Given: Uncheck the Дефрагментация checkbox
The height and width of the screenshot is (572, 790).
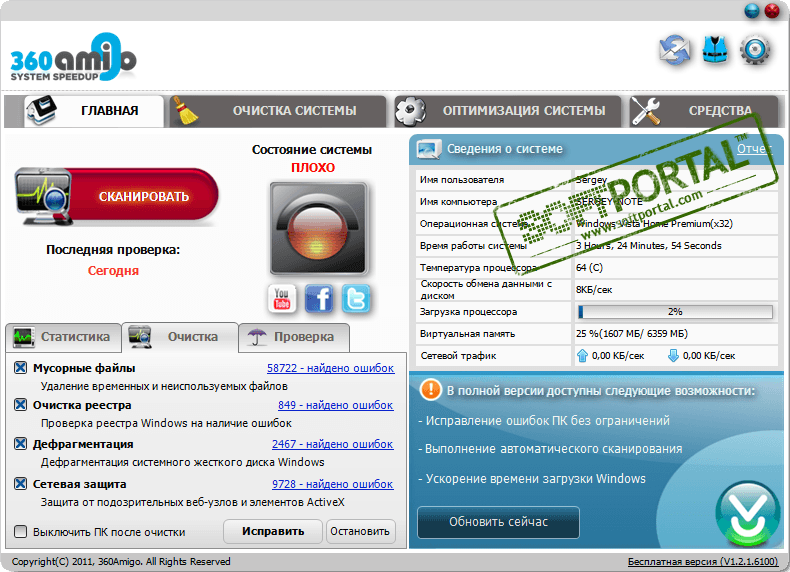Looking at the screenshot, I should click(21, 443).
